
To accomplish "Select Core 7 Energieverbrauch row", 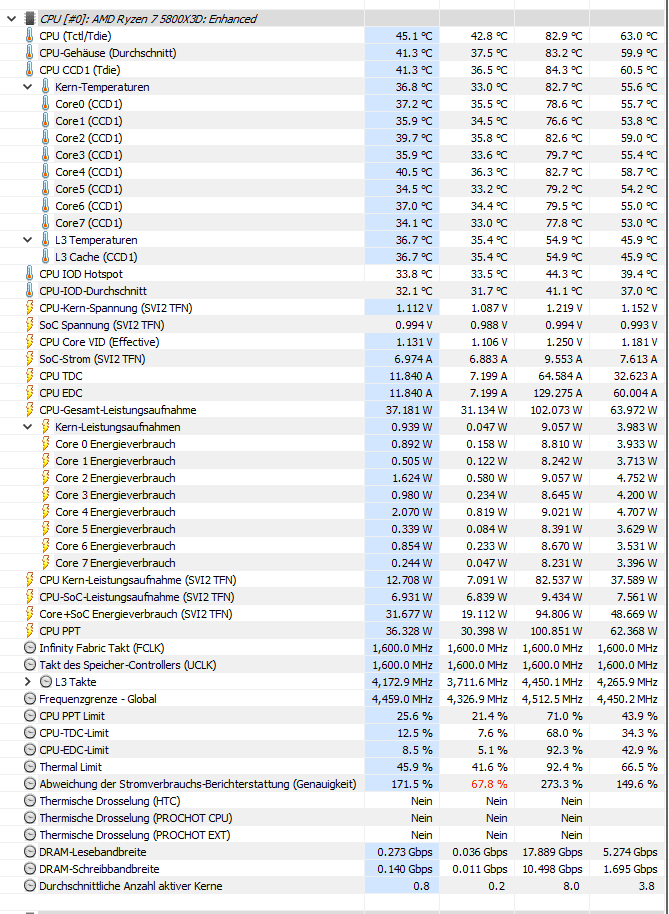I will [x=334, y=563].
